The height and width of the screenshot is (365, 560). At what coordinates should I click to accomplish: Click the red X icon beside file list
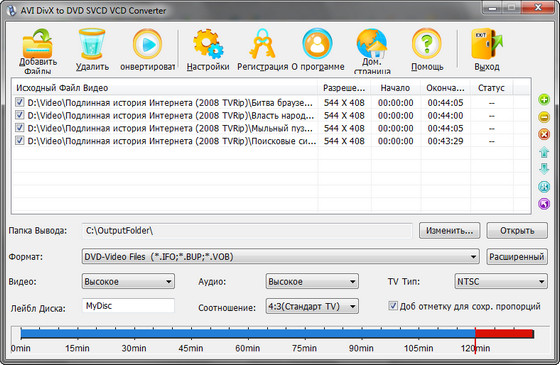pos(544,134)
